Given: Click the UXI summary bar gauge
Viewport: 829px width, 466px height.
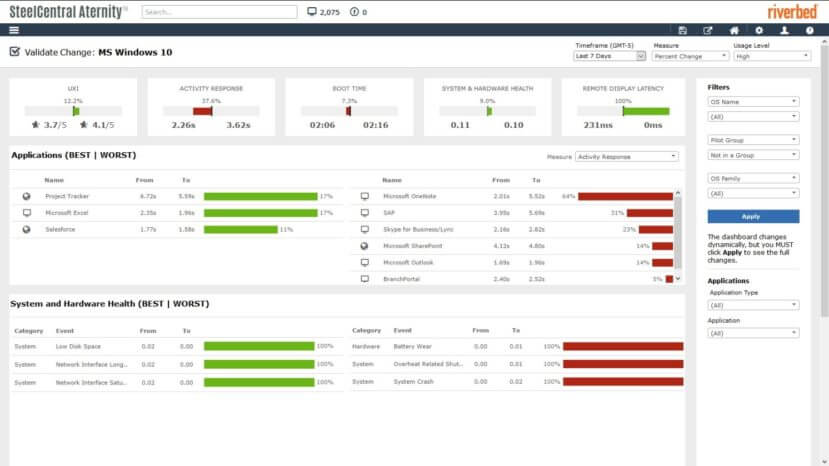Looking at the screenshot, I should click(73, 111).
